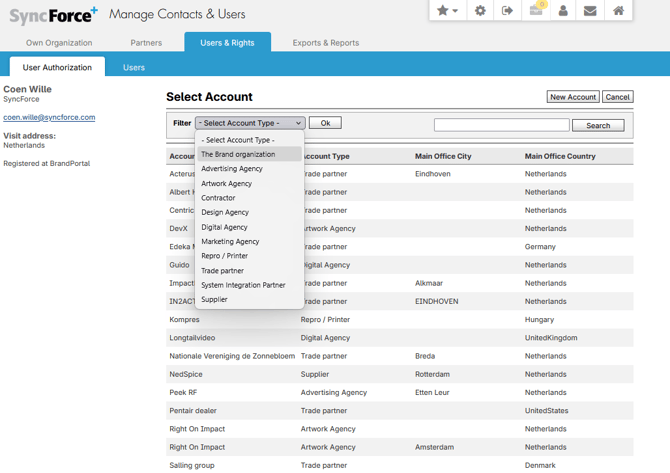Click the Search button
This screenshot has width=670, height=473.
(598, 126)
